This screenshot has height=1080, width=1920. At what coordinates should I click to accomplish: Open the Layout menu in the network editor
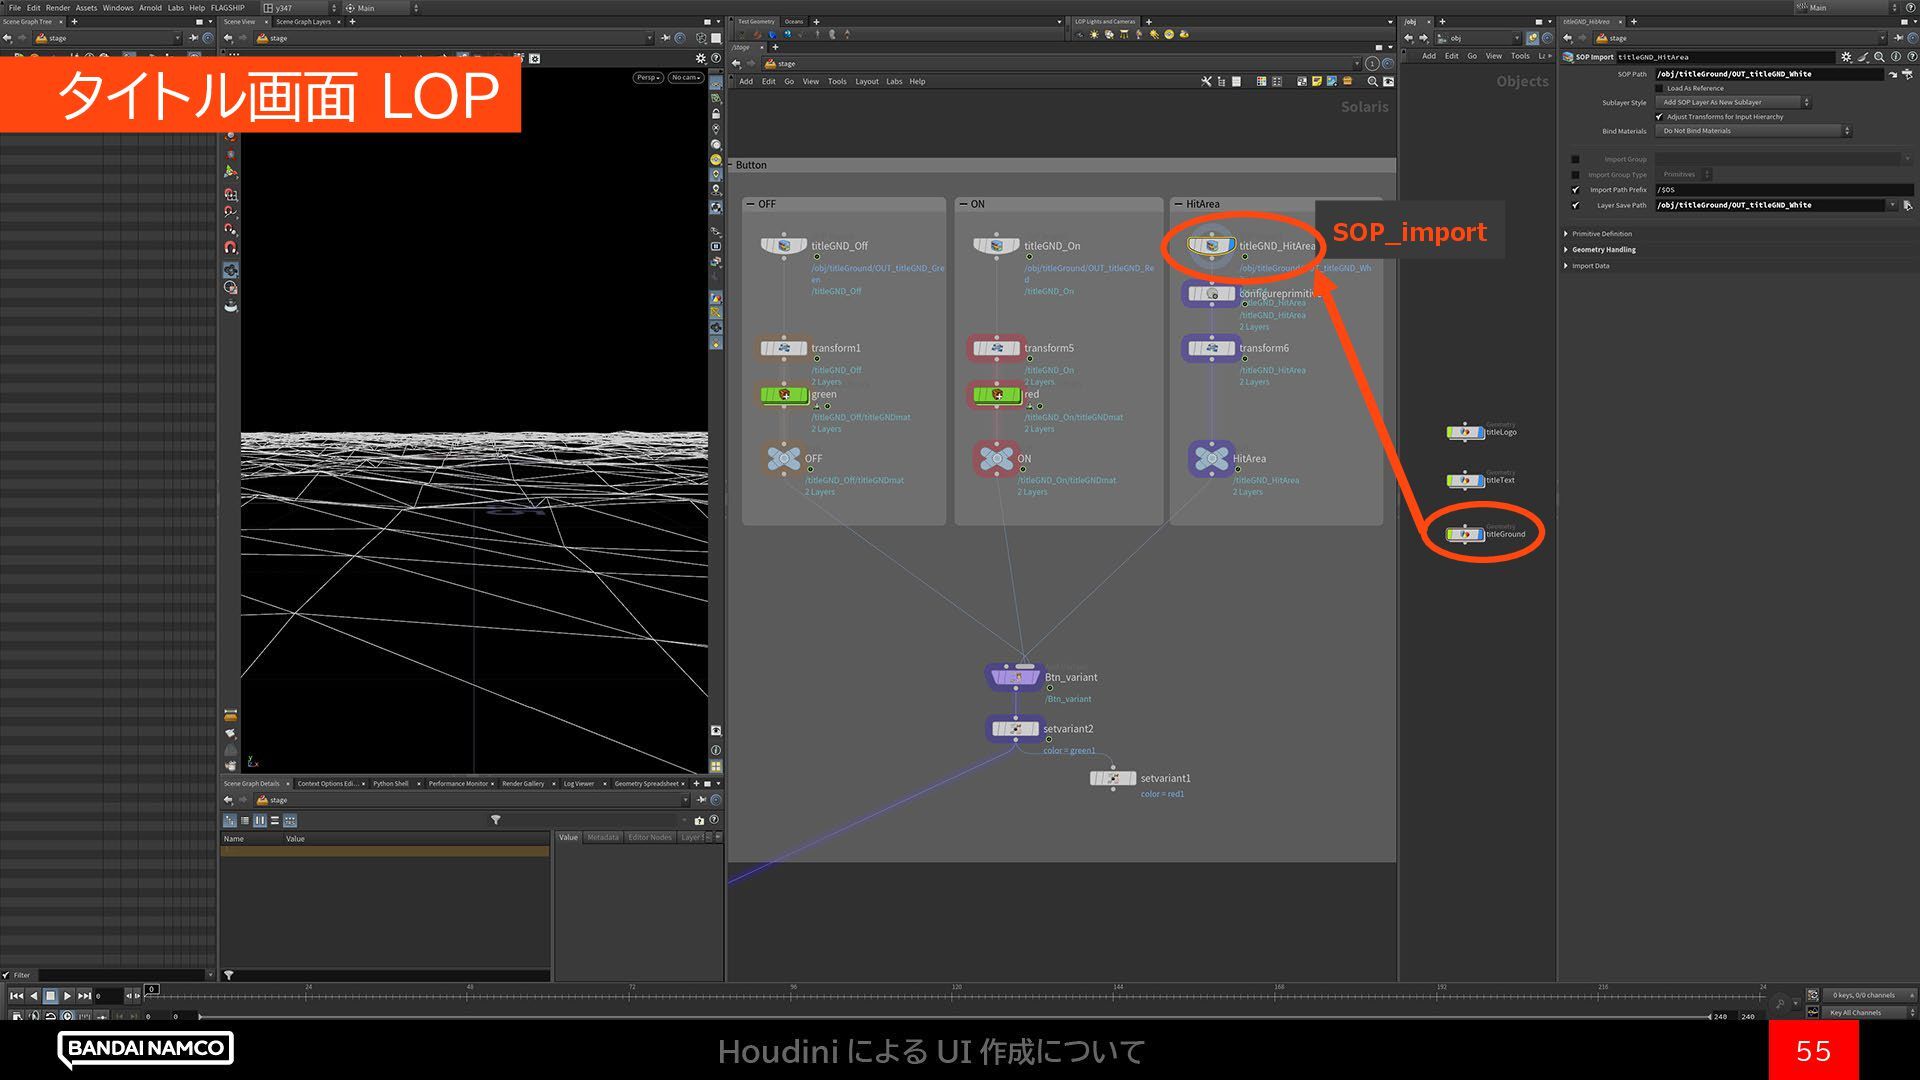866,82
